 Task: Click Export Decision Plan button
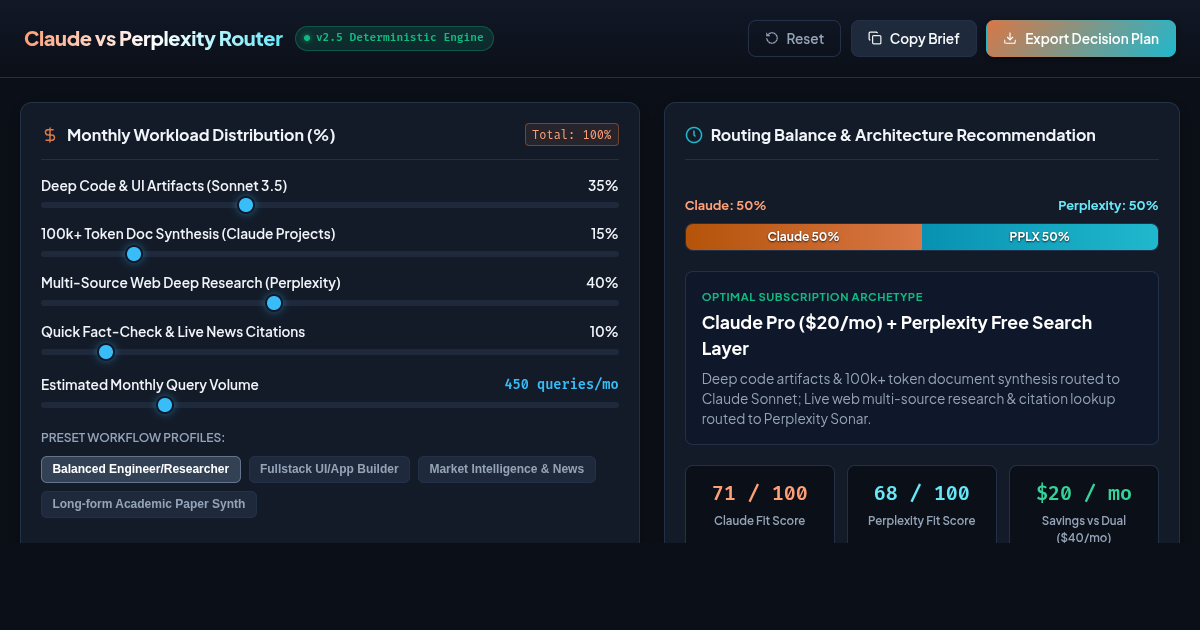tap(1080, 39)
